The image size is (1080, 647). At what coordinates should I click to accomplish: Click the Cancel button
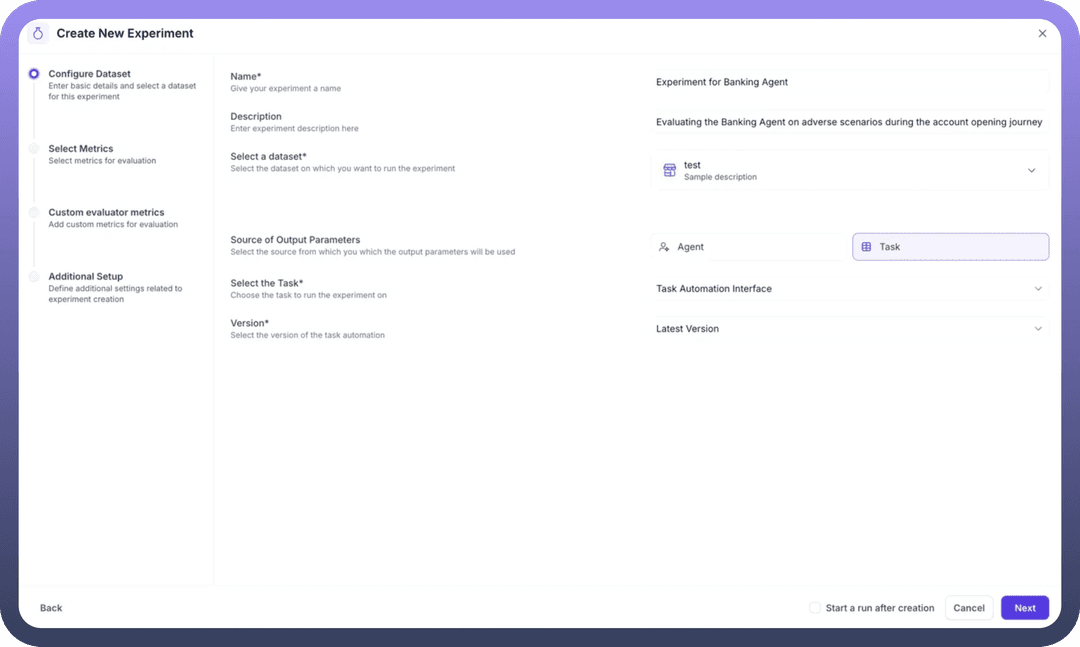[968, 608]
